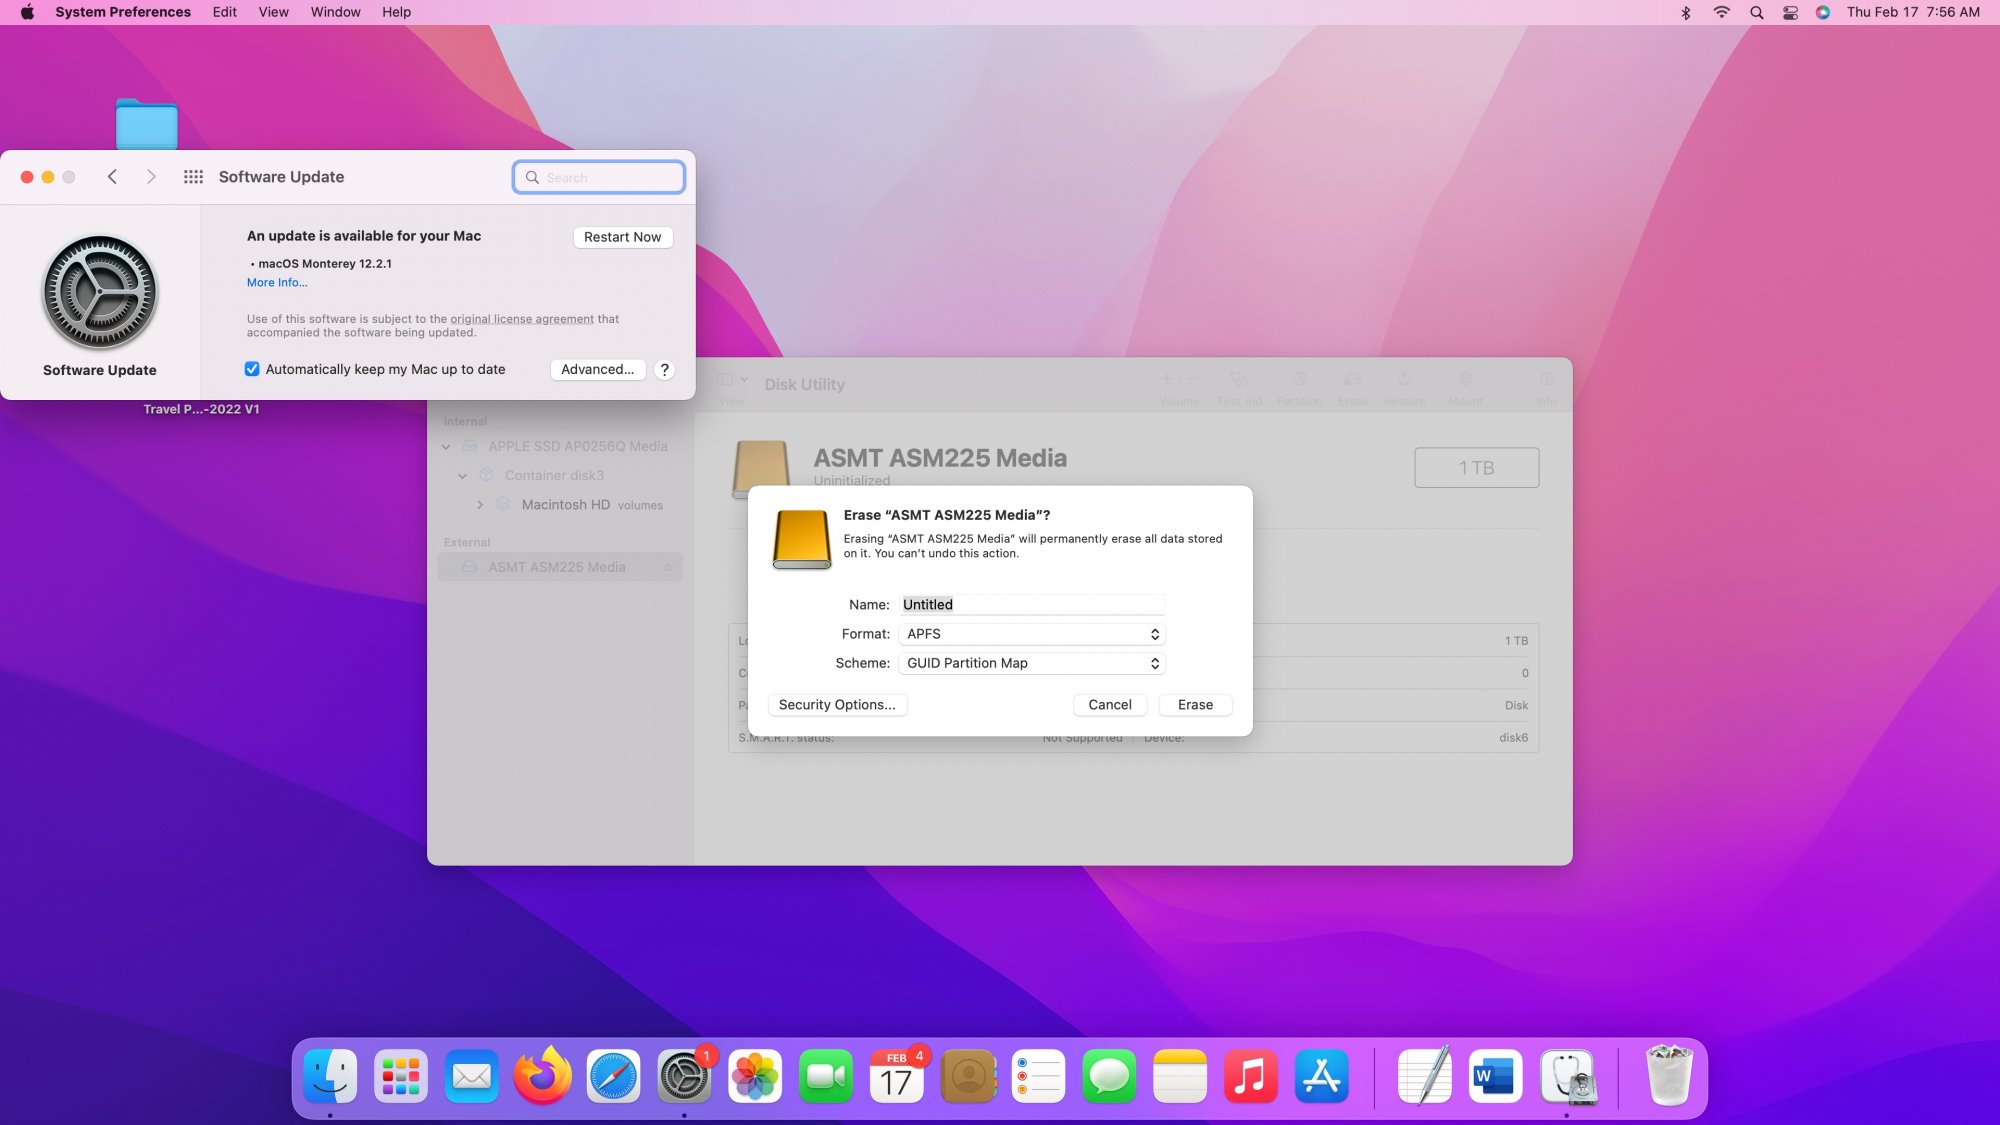Viewport: 2000px width, 1125px height.
Task: Click Security Options button
Action: pyautogui.click(x=837, y=705)
